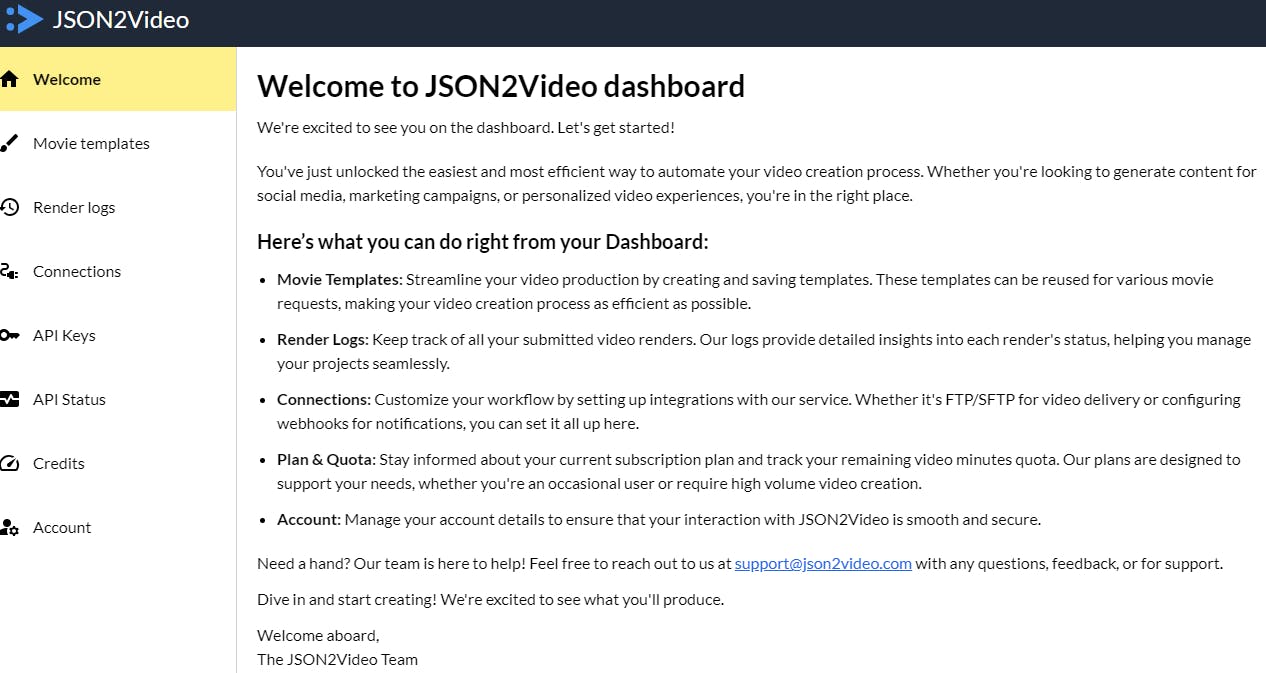Select the user-gear Account icon
The width and height of the screenshot is (1266, 673).
(x=9, y=527)
